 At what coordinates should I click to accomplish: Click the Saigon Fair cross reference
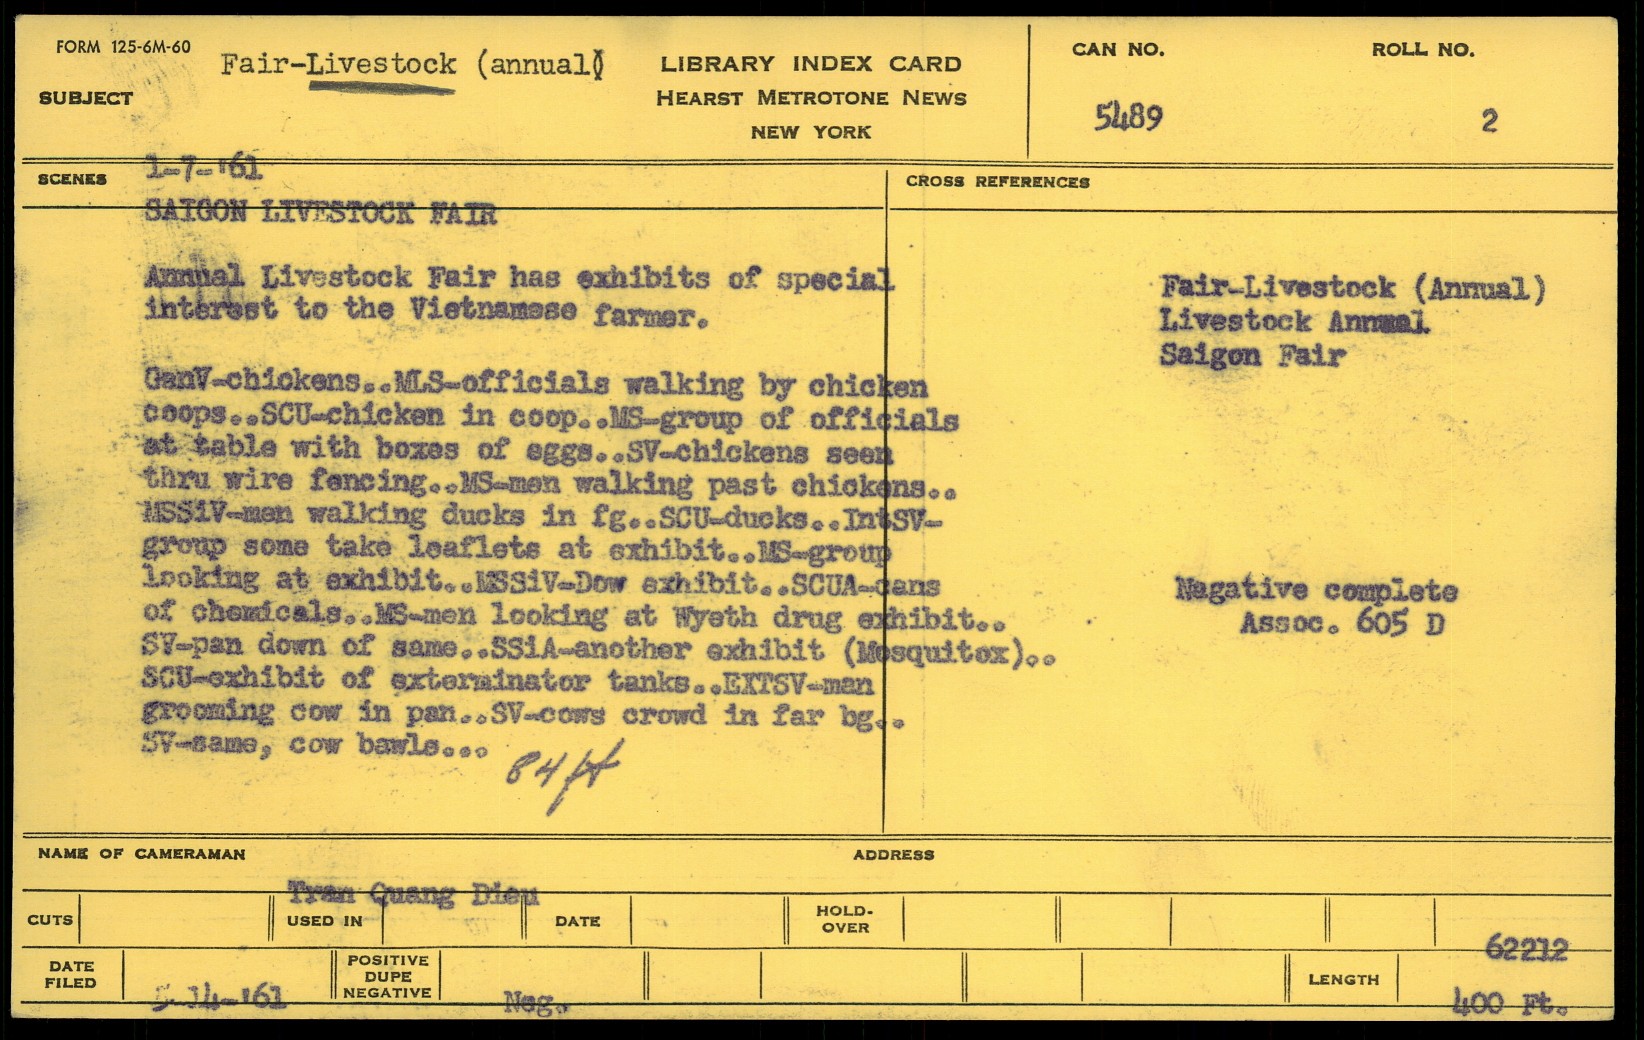coord(1252,355)
